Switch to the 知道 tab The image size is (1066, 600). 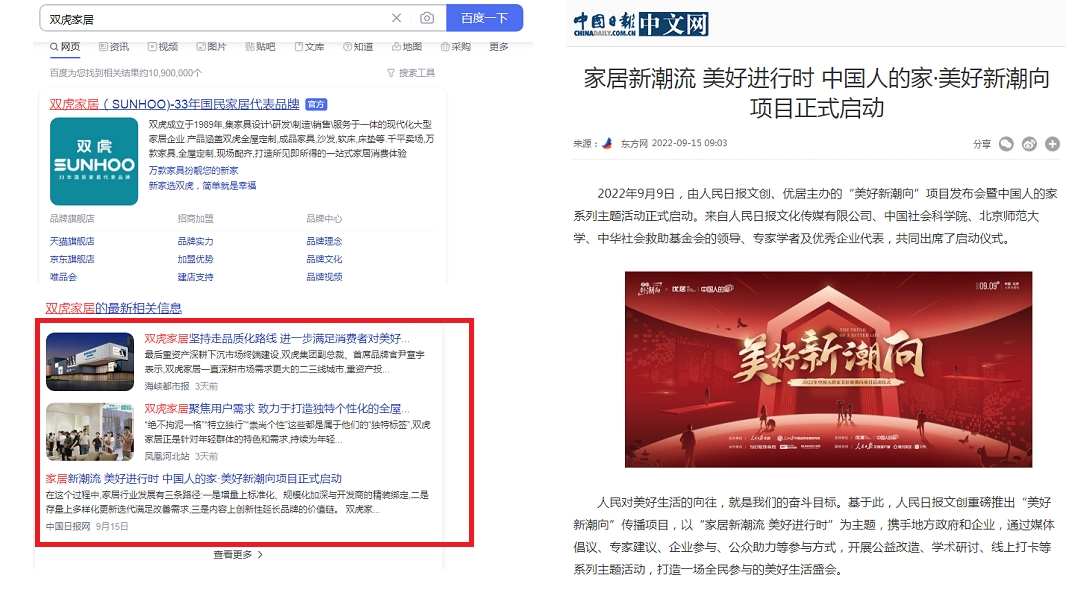tap(358, 47)
